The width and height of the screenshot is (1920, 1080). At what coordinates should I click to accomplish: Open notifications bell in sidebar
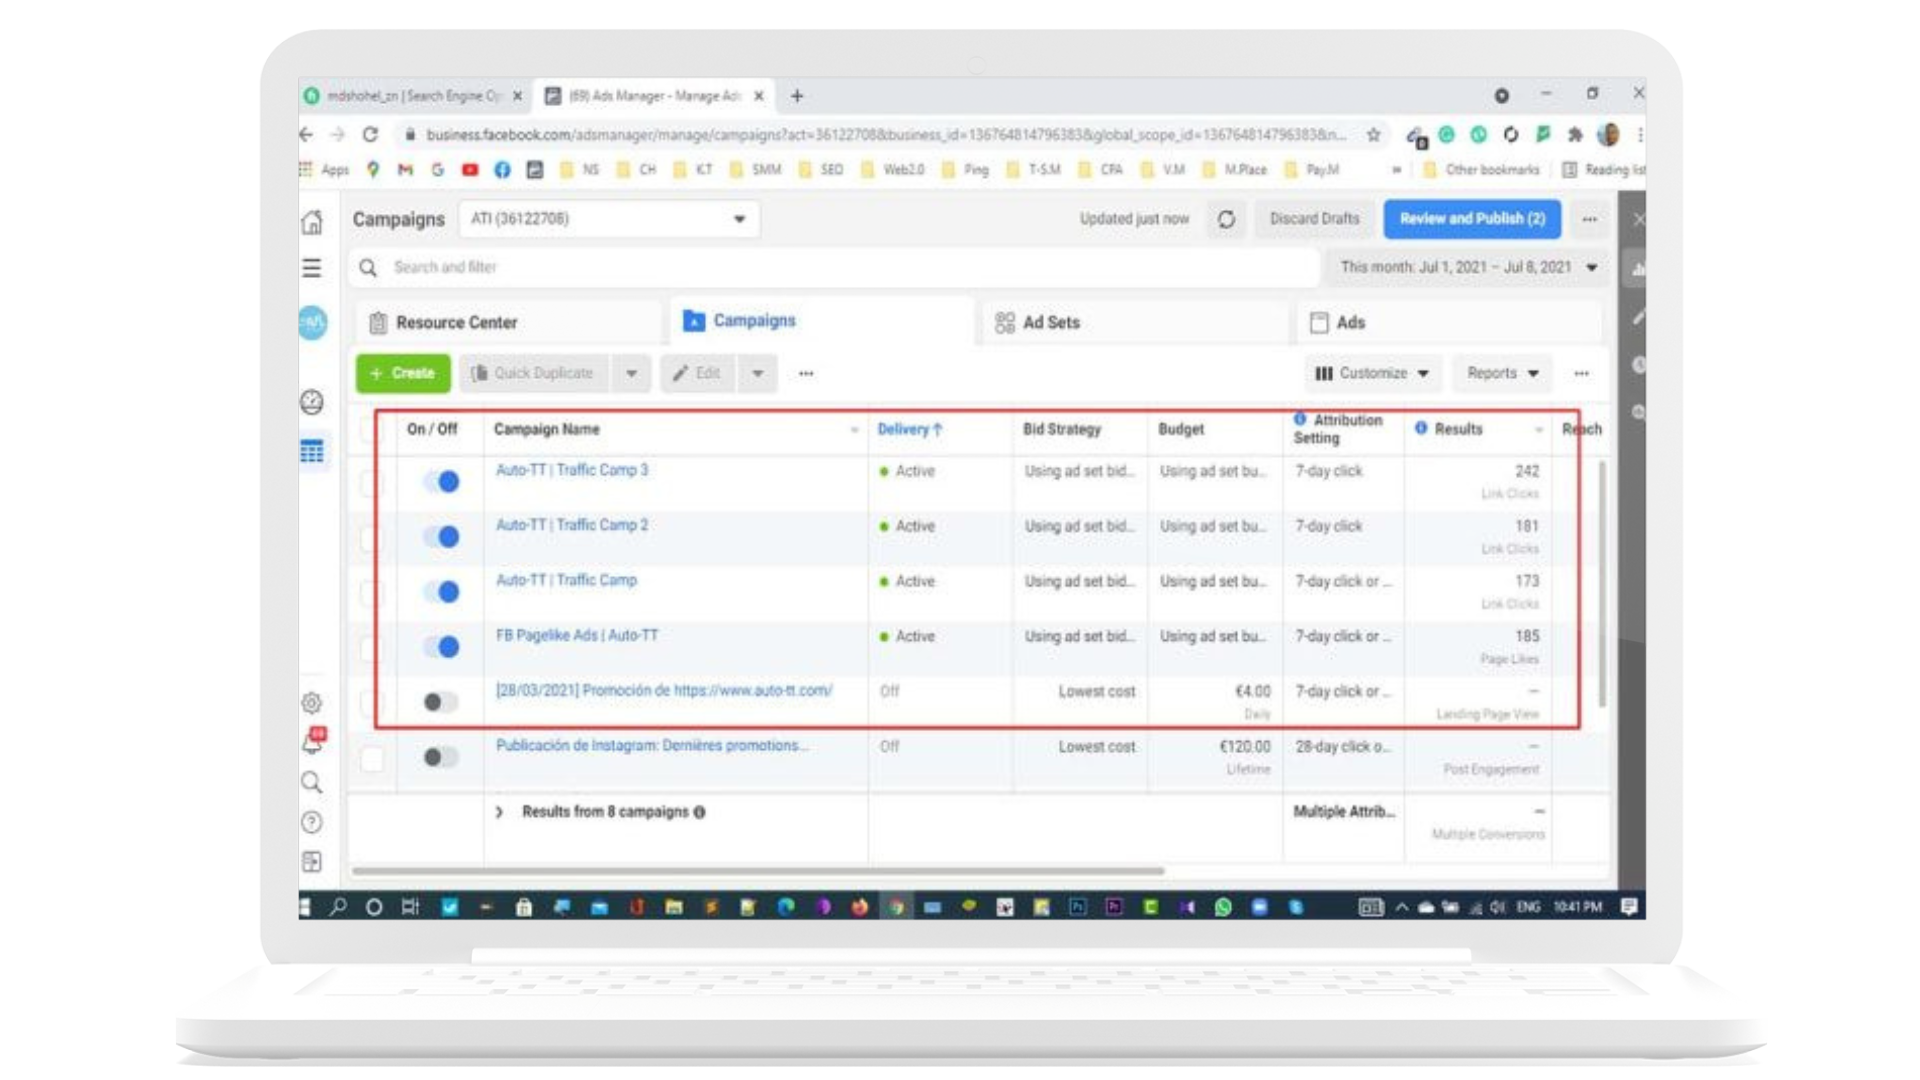pos(312,743)
